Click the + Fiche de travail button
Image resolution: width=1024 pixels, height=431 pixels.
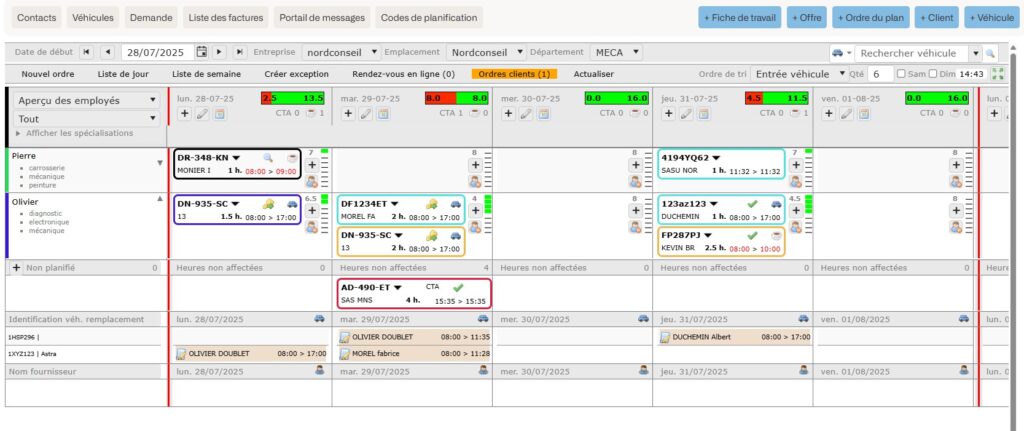click(739, 18)
